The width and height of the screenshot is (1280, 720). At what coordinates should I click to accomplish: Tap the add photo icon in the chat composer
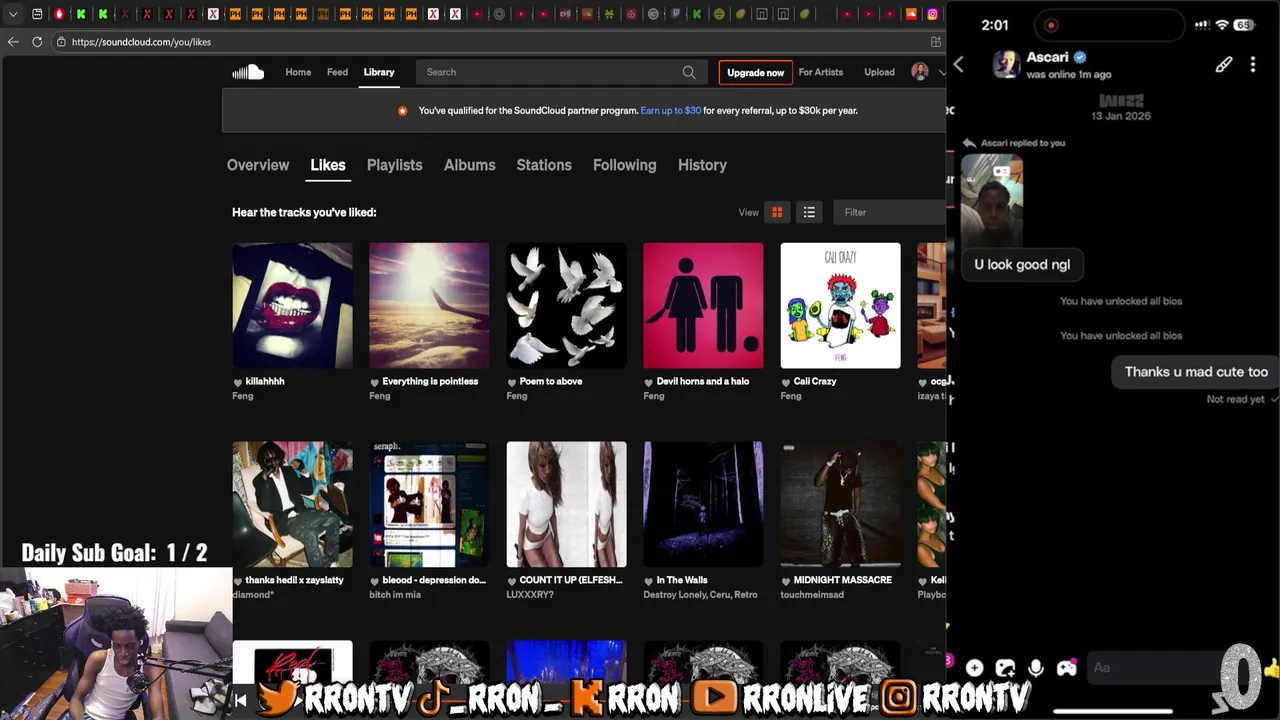(x=1005, y=668)
